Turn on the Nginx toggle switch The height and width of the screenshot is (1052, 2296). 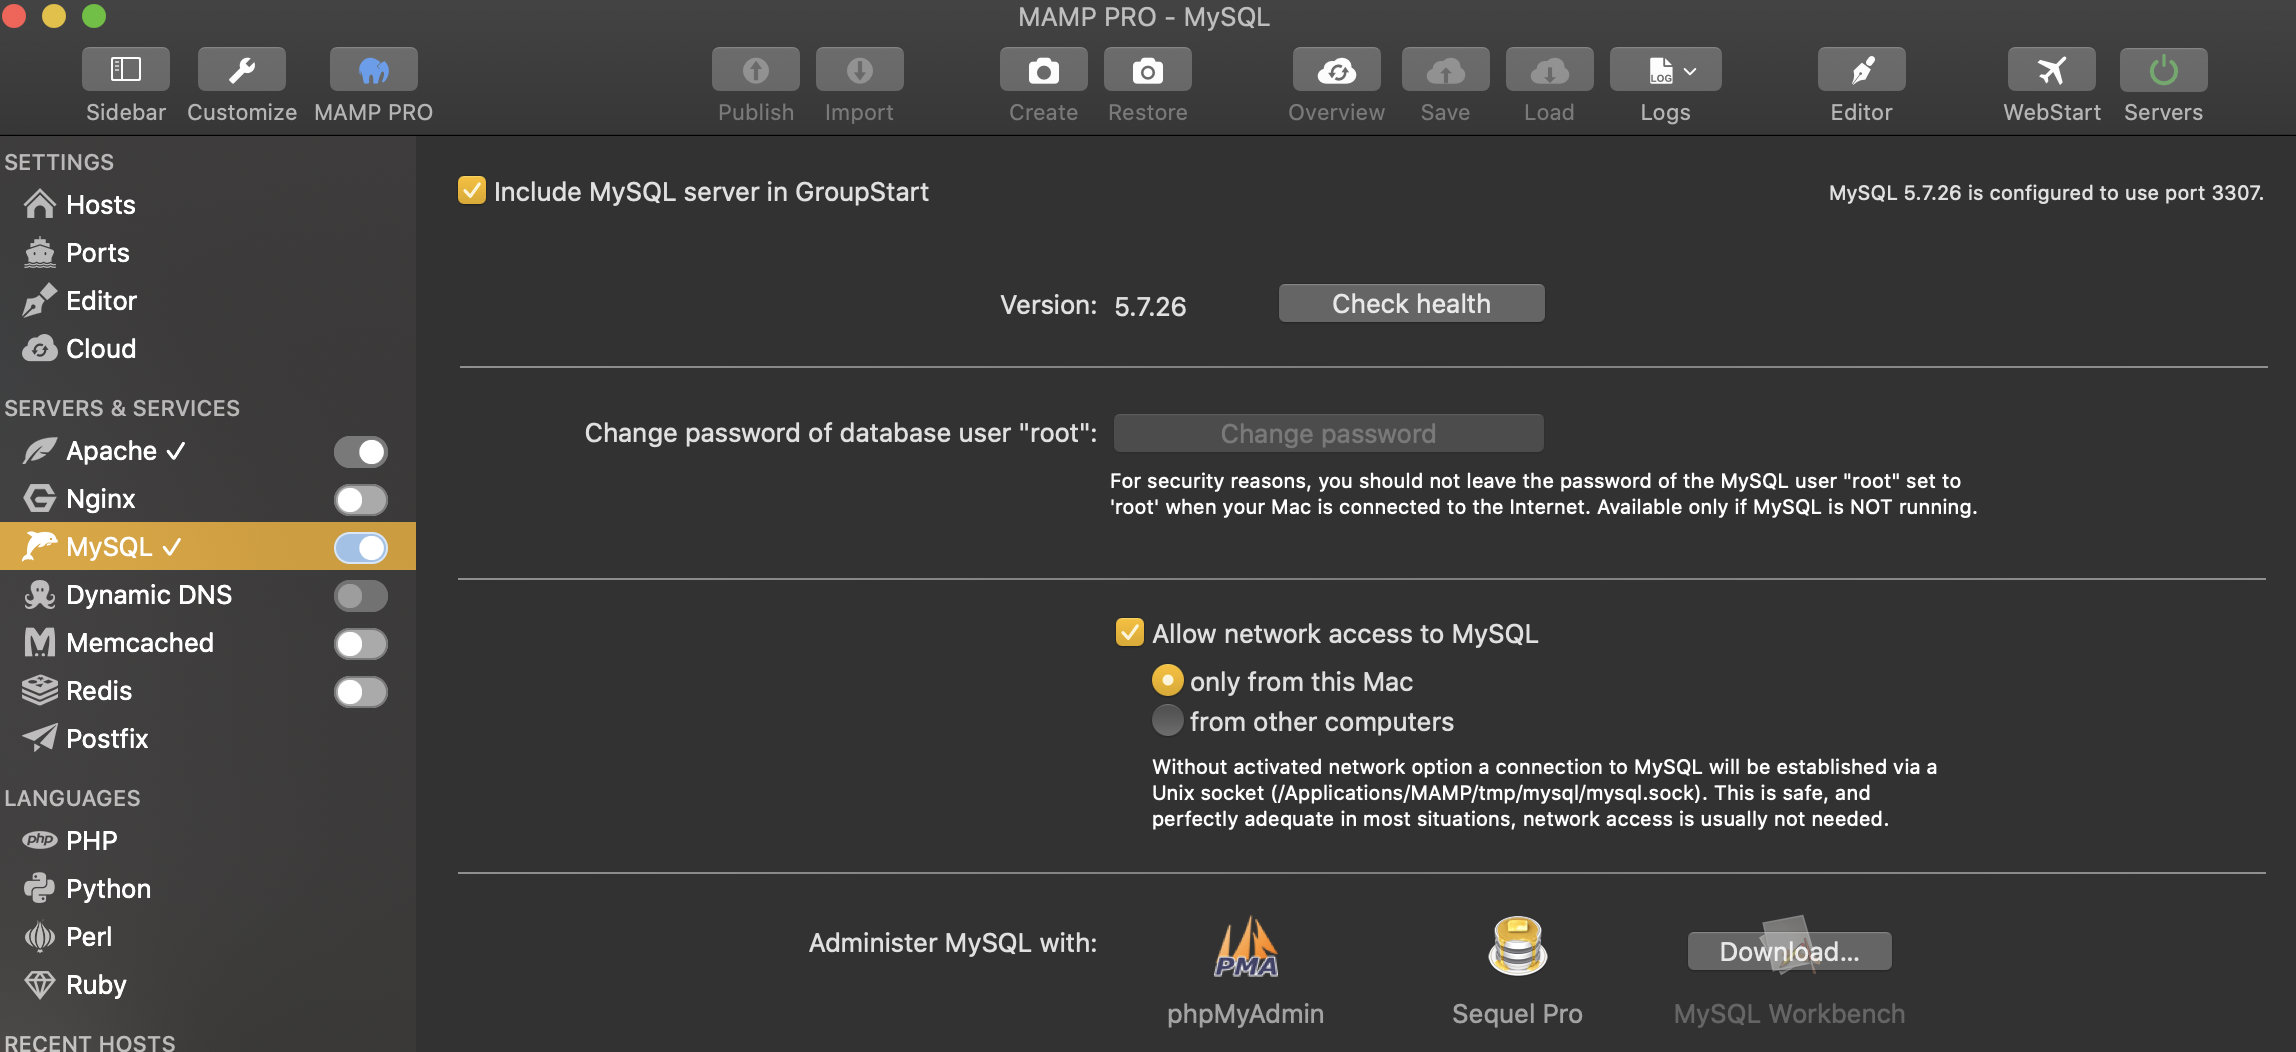[x=361, y=500]
